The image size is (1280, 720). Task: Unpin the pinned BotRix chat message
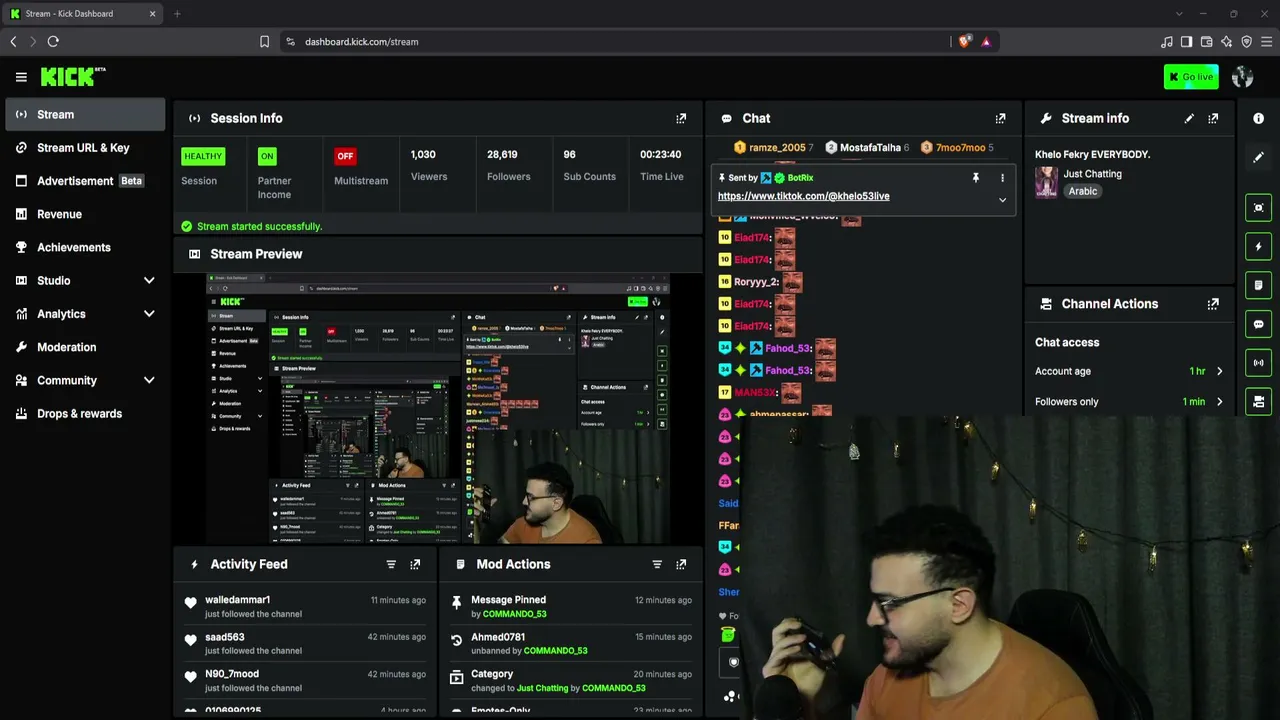(976, 178)
